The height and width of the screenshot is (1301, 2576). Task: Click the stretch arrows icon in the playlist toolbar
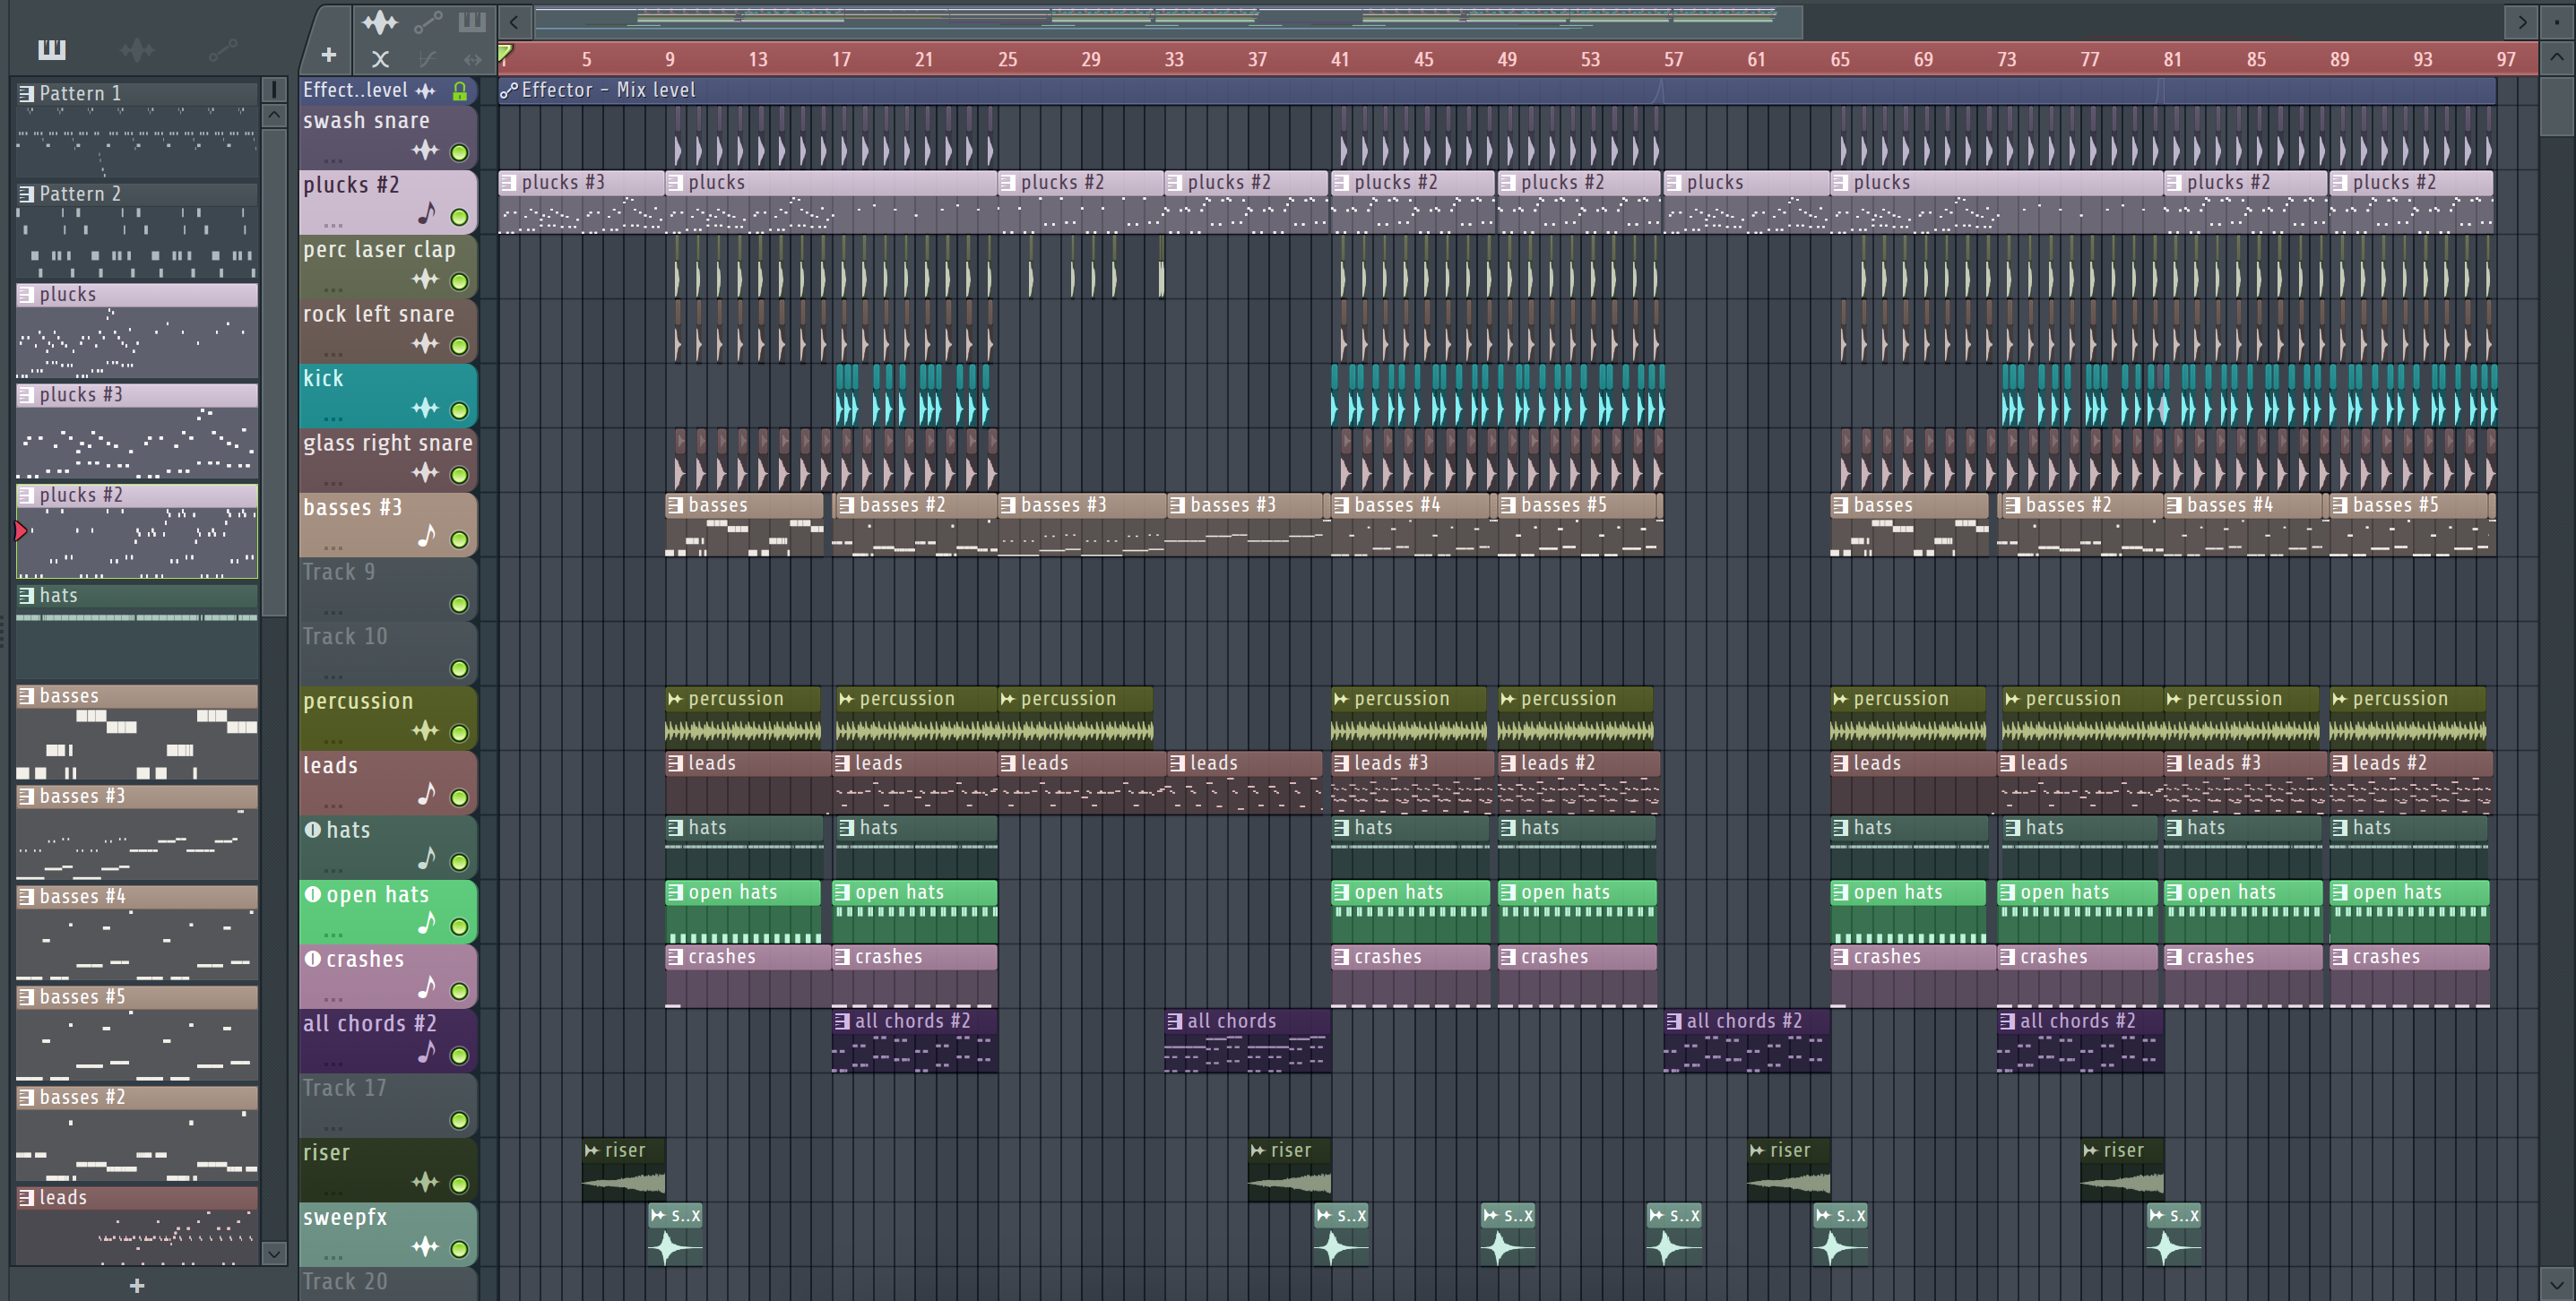[472, 59]
